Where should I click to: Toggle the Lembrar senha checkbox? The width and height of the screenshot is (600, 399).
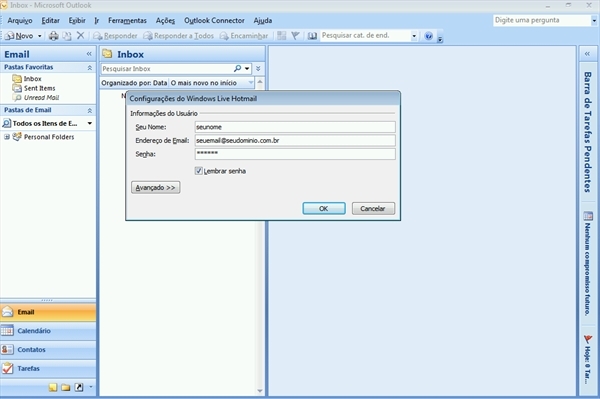[199, 171]
